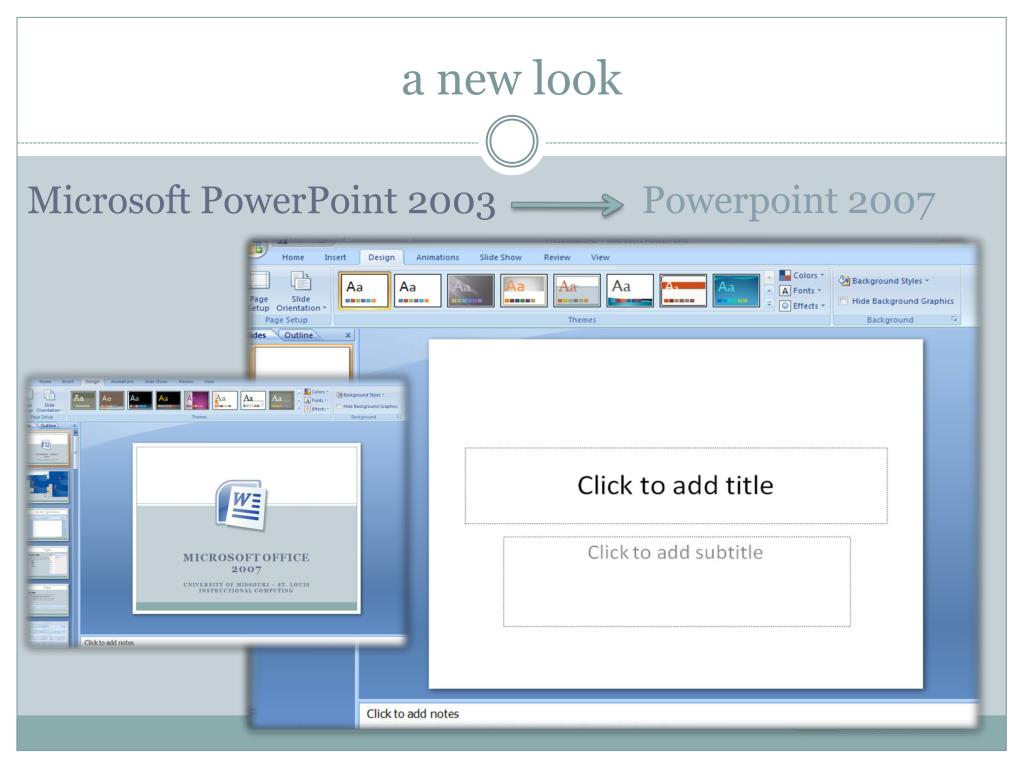Open Colors dropdown arrow in large window

(822, 276)
